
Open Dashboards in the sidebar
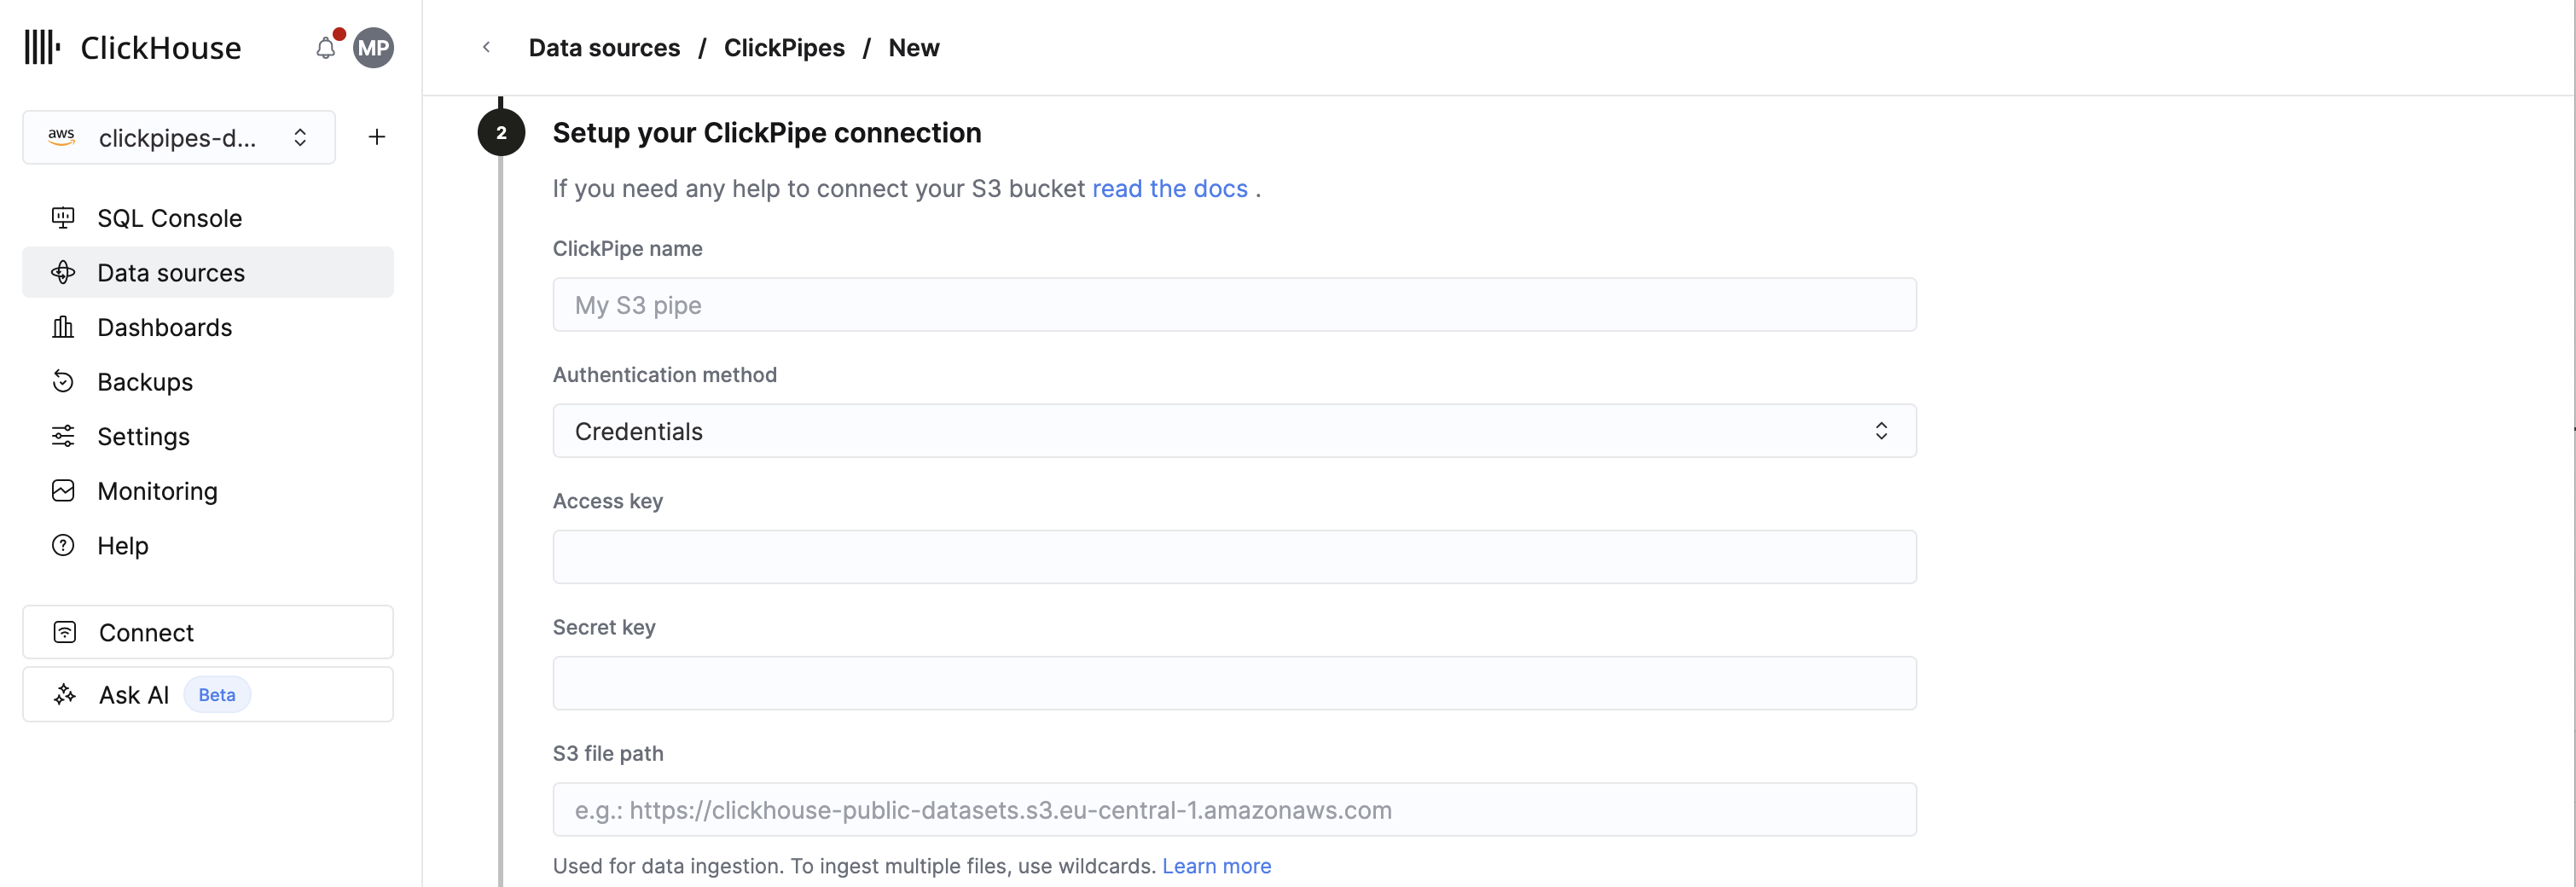click(x=164, y=327)
